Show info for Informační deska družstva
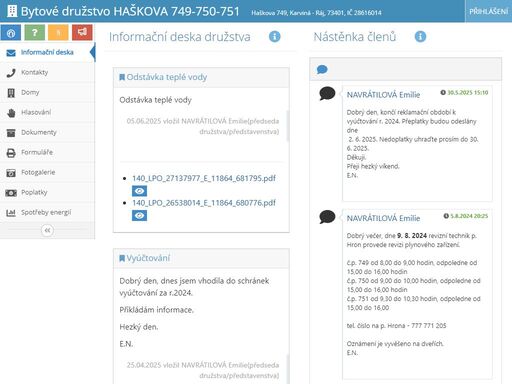512x384 pixels. point(275,36)
